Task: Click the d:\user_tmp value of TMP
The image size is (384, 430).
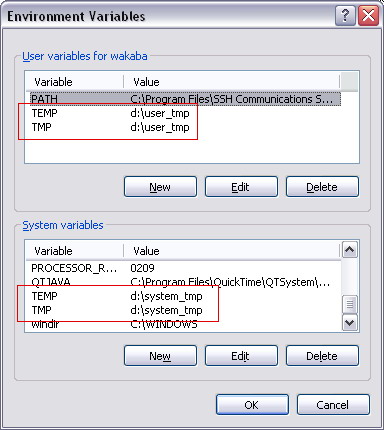Action: (x=160, y=127)
